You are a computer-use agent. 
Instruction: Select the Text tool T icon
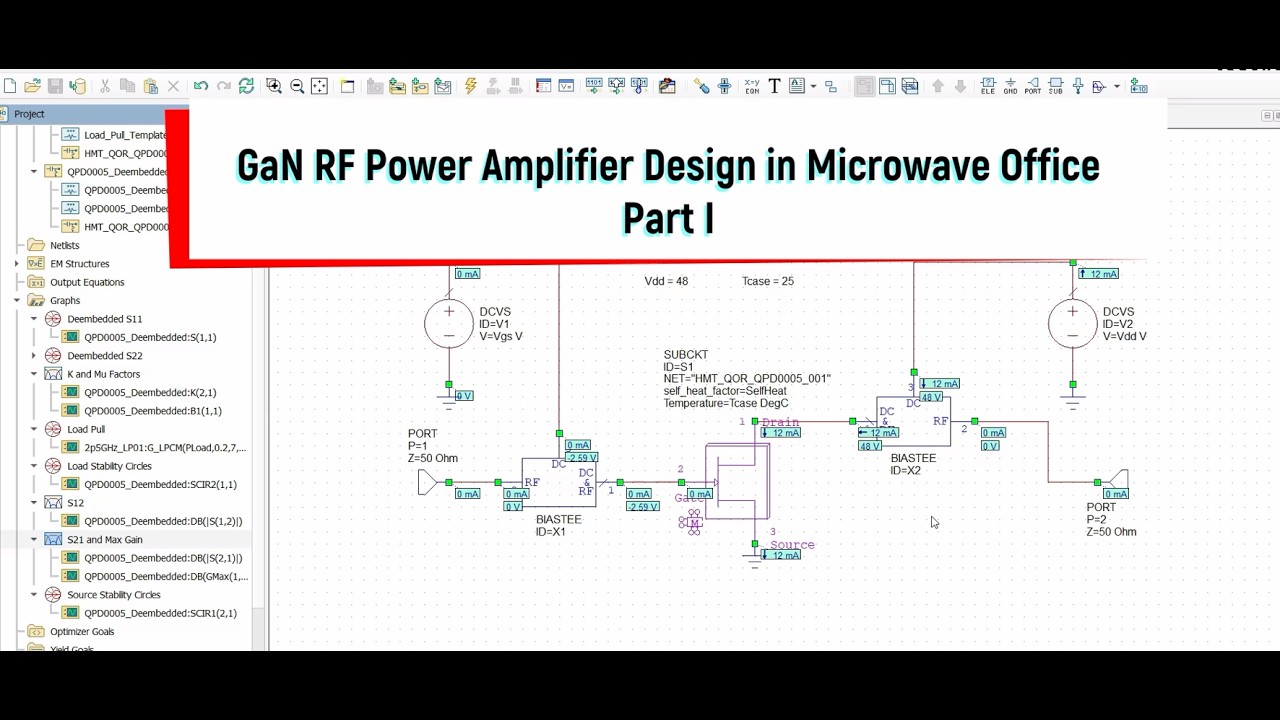tap(774, 87)
